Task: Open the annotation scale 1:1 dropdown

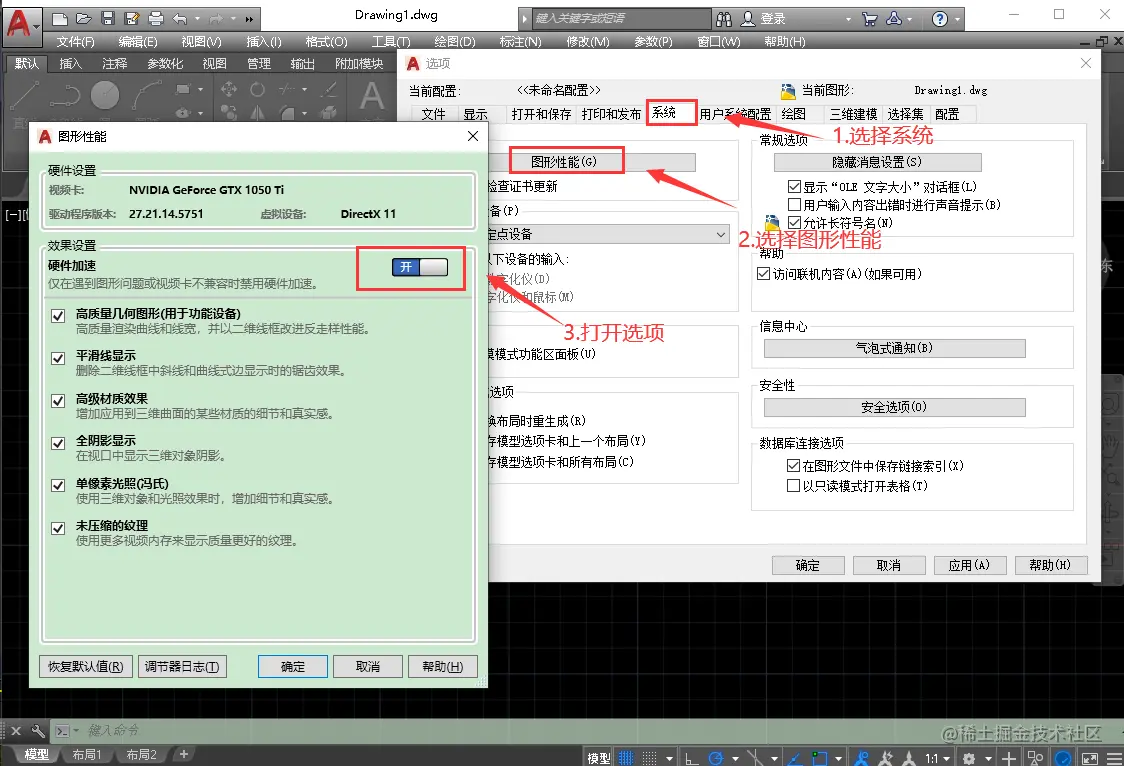Action: [938, 758]
